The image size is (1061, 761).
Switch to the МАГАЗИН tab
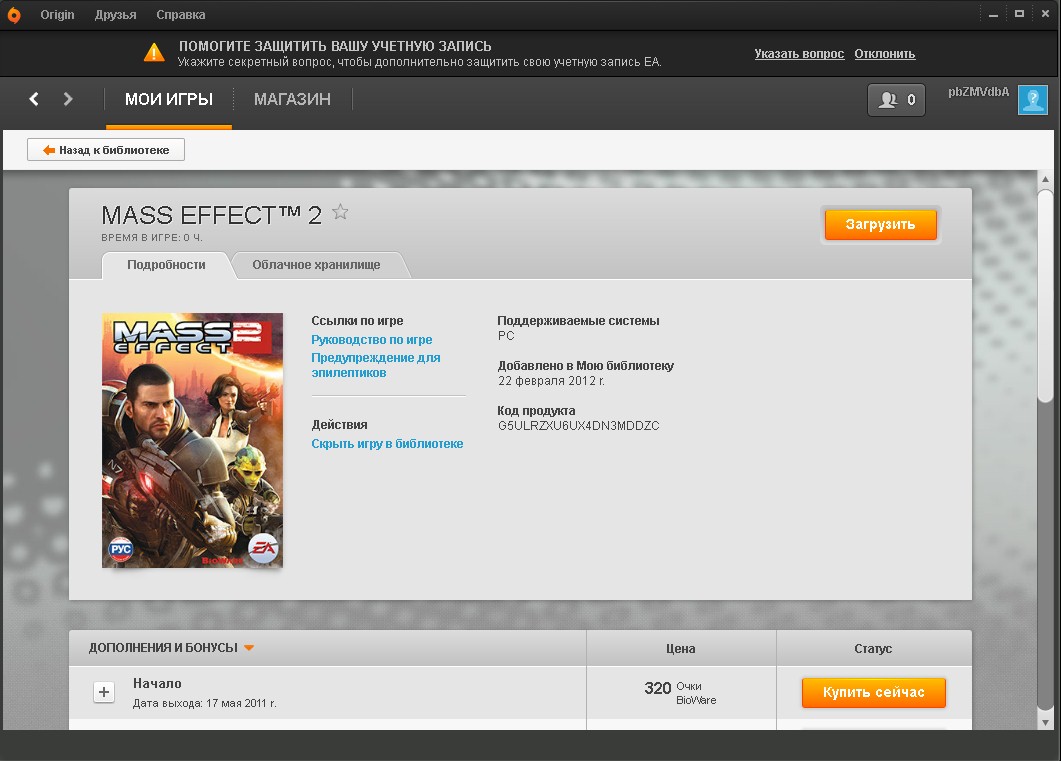(x=292, y=99)
